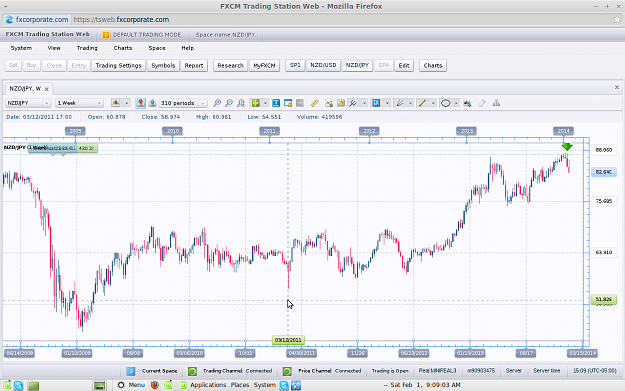Select the ruler measurement tool icon
Image resolution: width=625 pixels, height=391 pixels.
coord(314,103)
